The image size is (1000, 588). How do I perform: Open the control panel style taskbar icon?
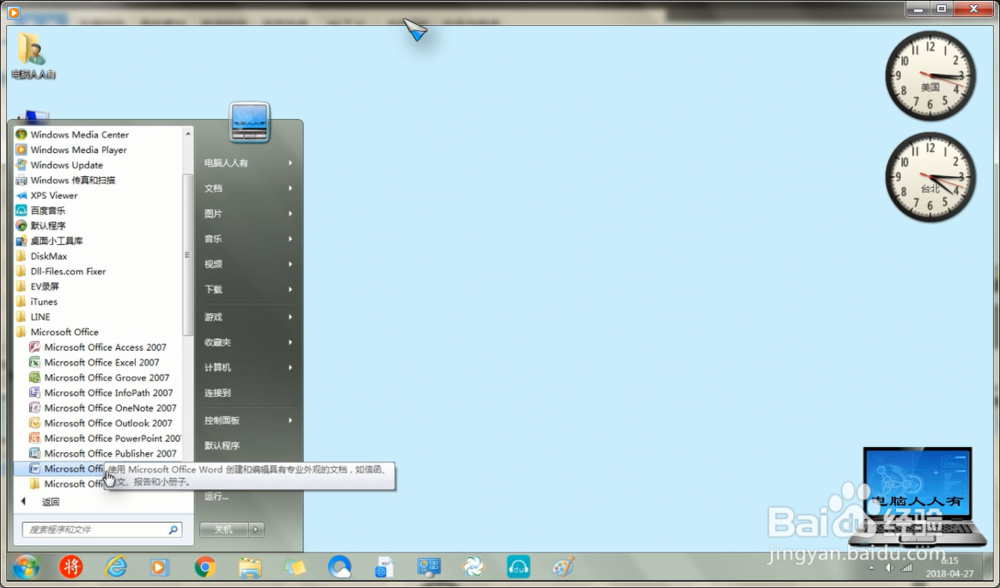click(x=429, y=566)
